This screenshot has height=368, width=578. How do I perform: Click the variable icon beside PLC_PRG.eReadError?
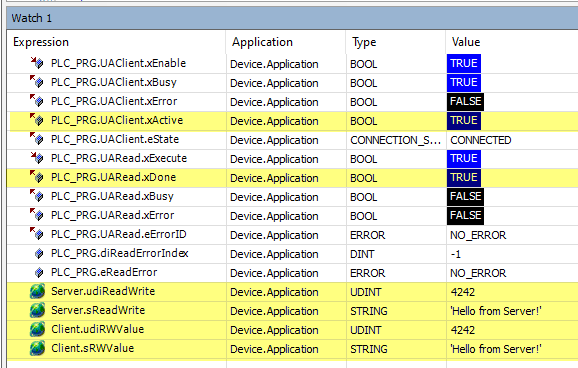pyautogui.click(x=39, y=272)
